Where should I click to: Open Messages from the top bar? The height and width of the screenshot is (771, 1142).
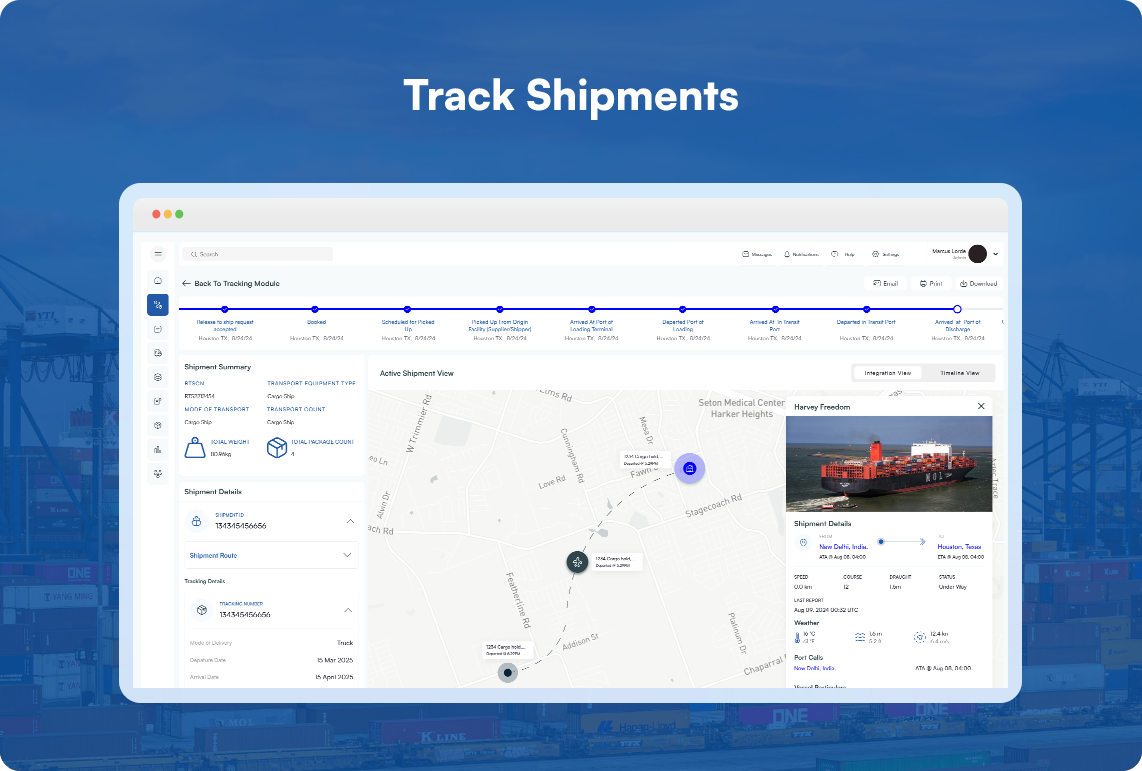(x=757, y=255)
